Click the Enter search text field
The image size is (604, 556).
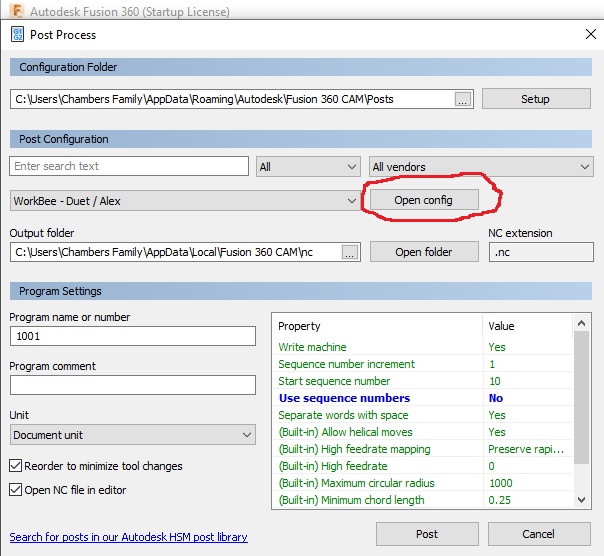129,166
